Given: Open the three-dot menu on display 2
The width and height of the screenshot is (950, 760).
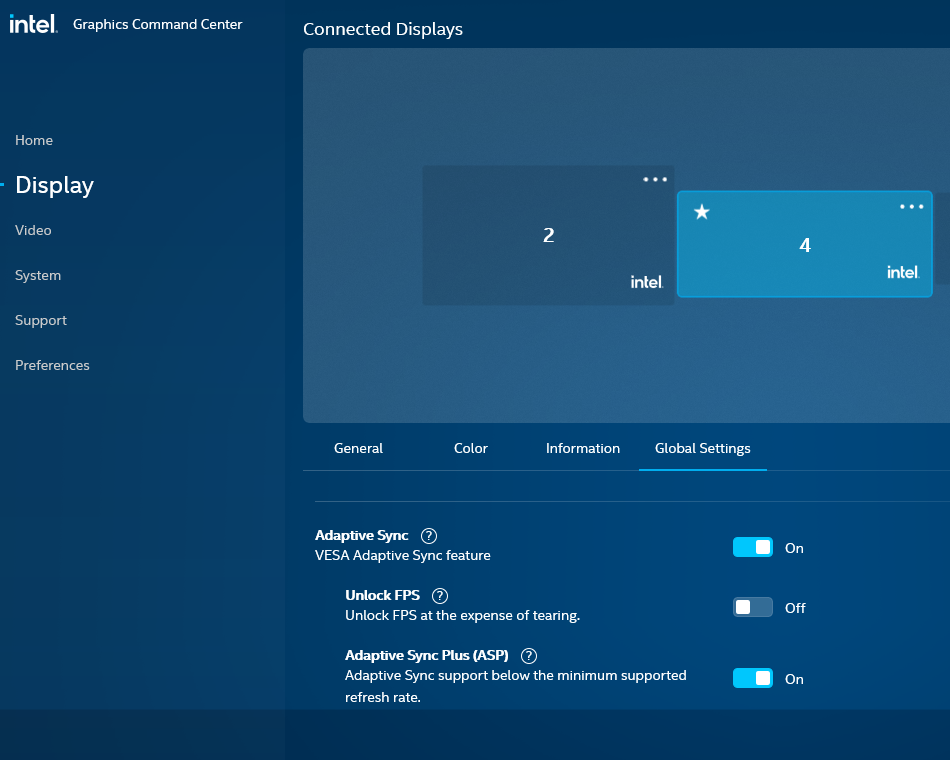Looking at the screenshot, I should click(655, 179).
